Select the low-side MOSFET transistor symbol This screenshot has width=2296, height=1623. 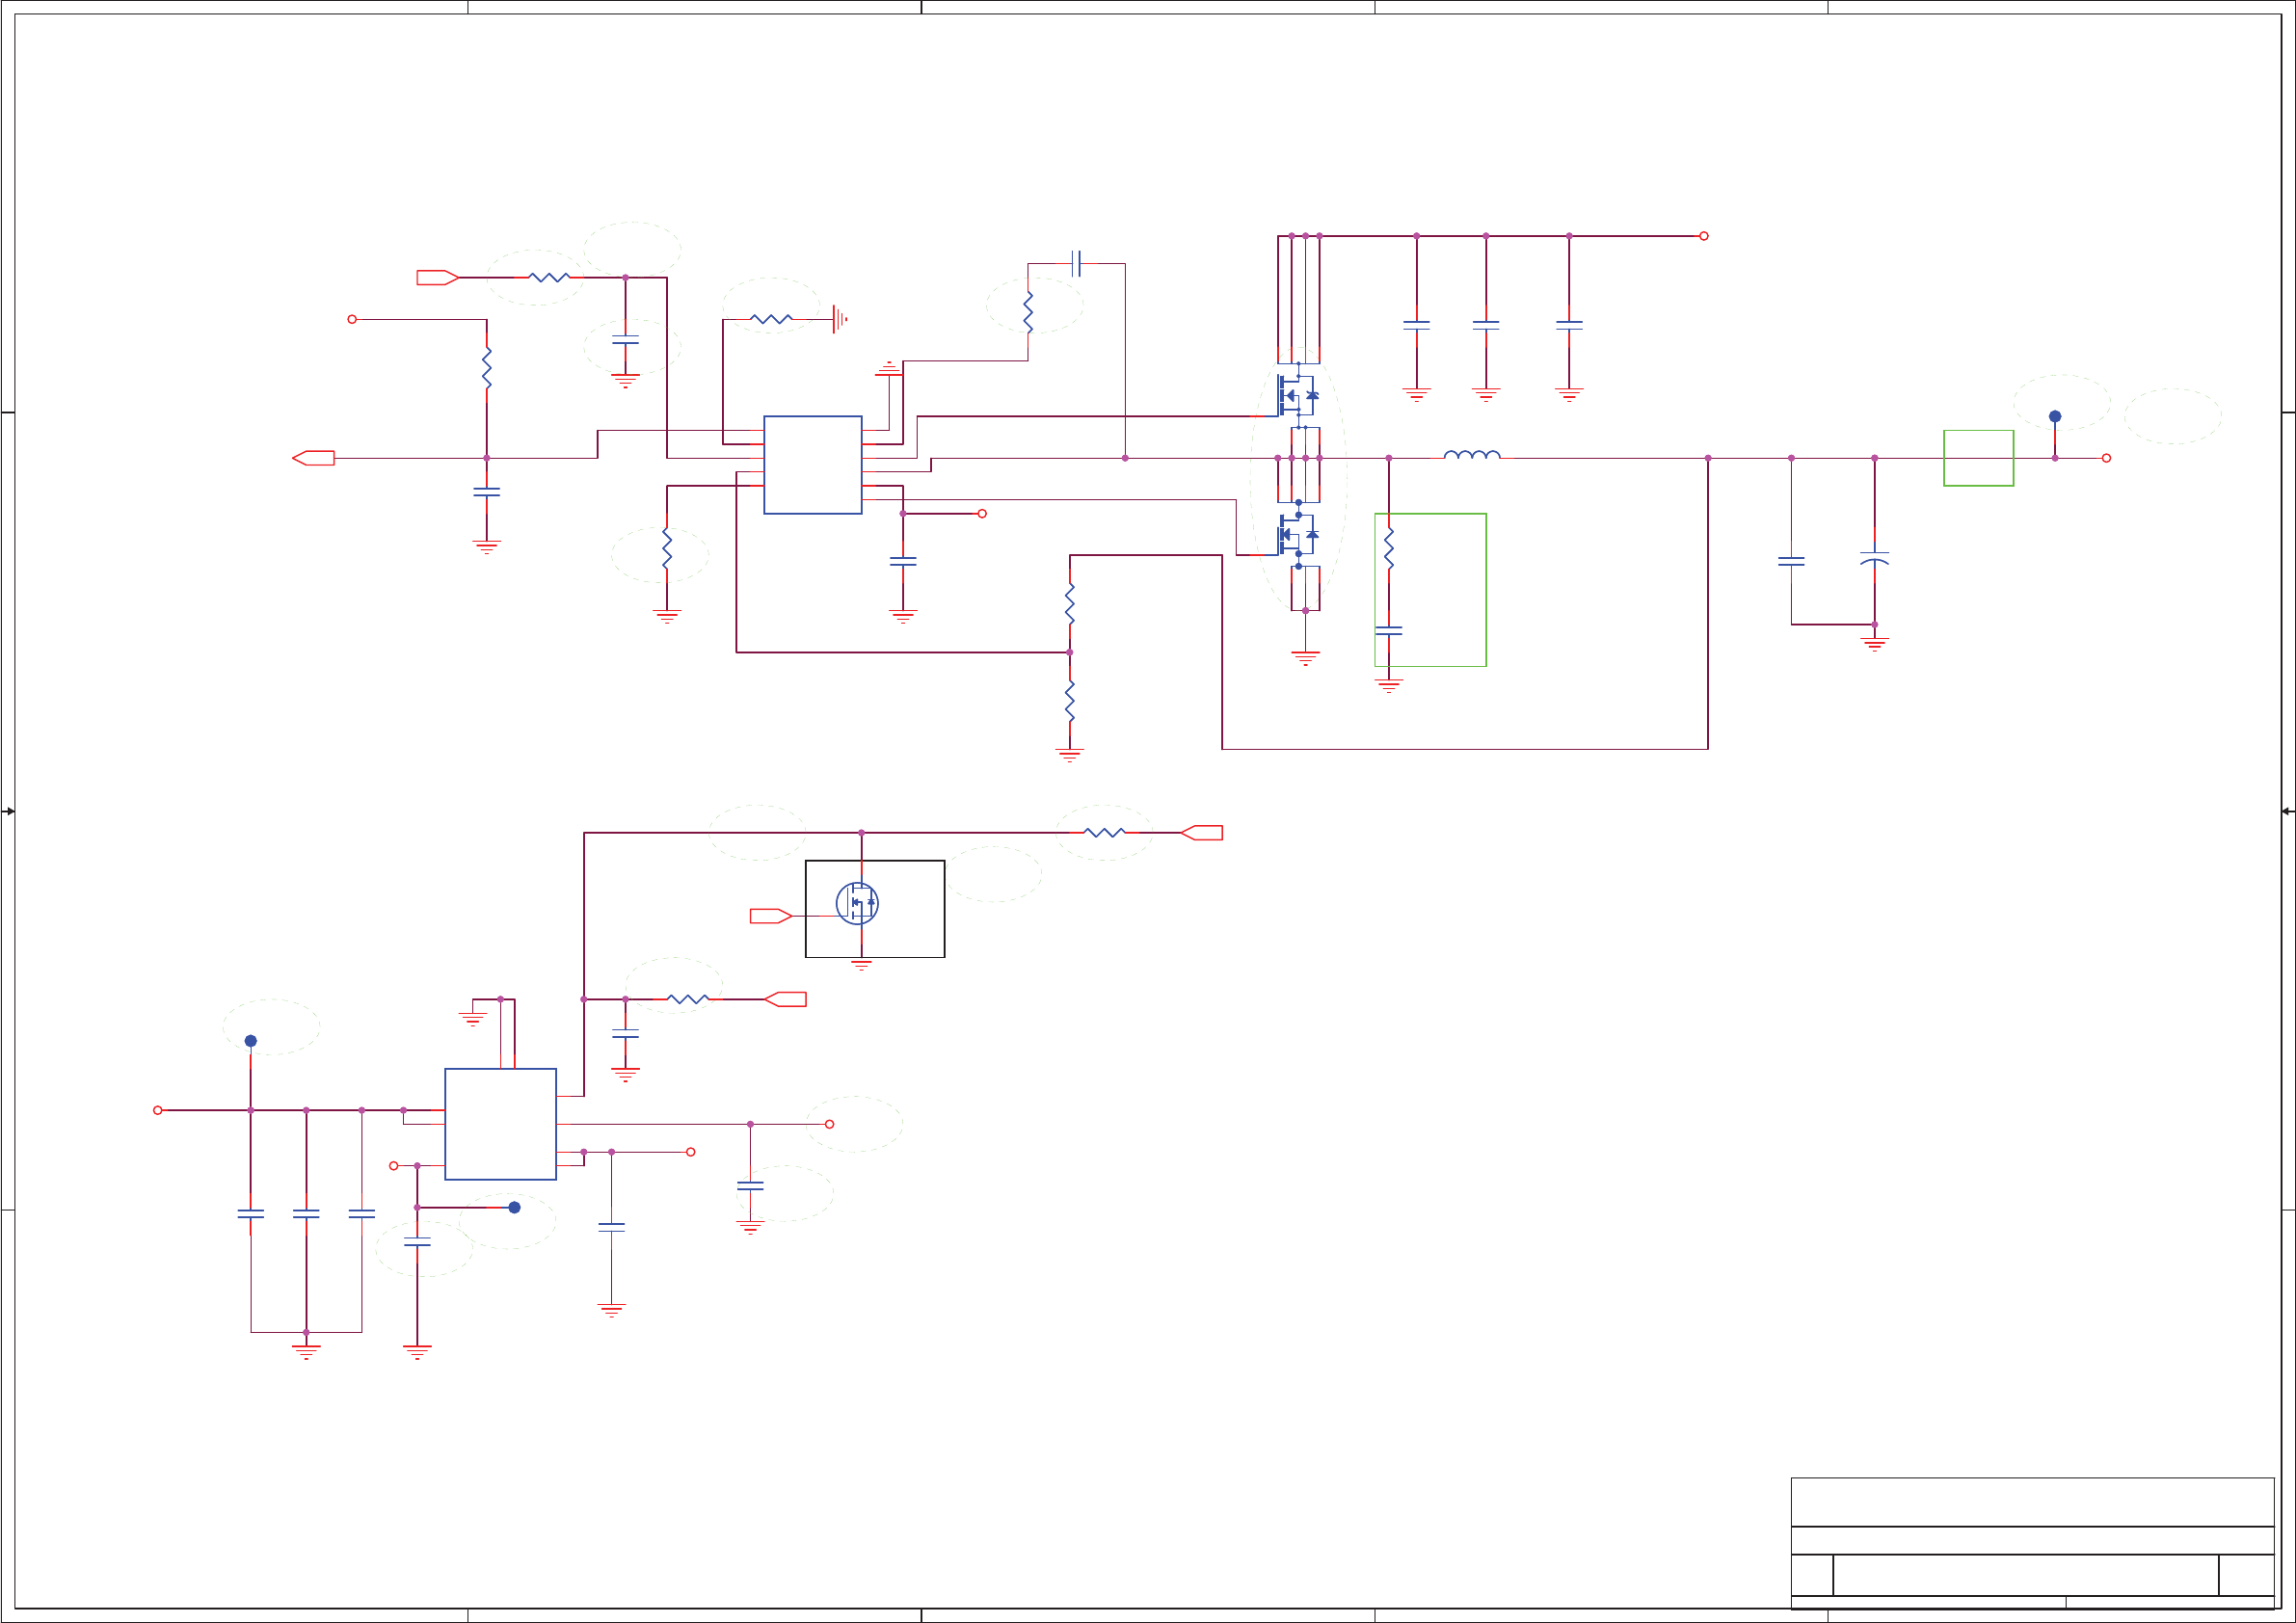click(1297, 534)
